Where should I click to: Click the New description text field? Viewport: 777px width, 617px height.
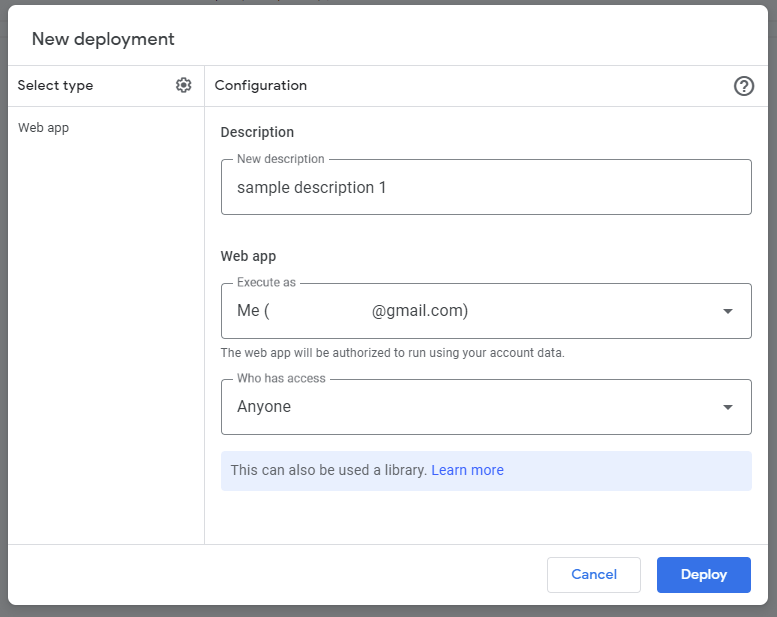(x=486, y=187)
